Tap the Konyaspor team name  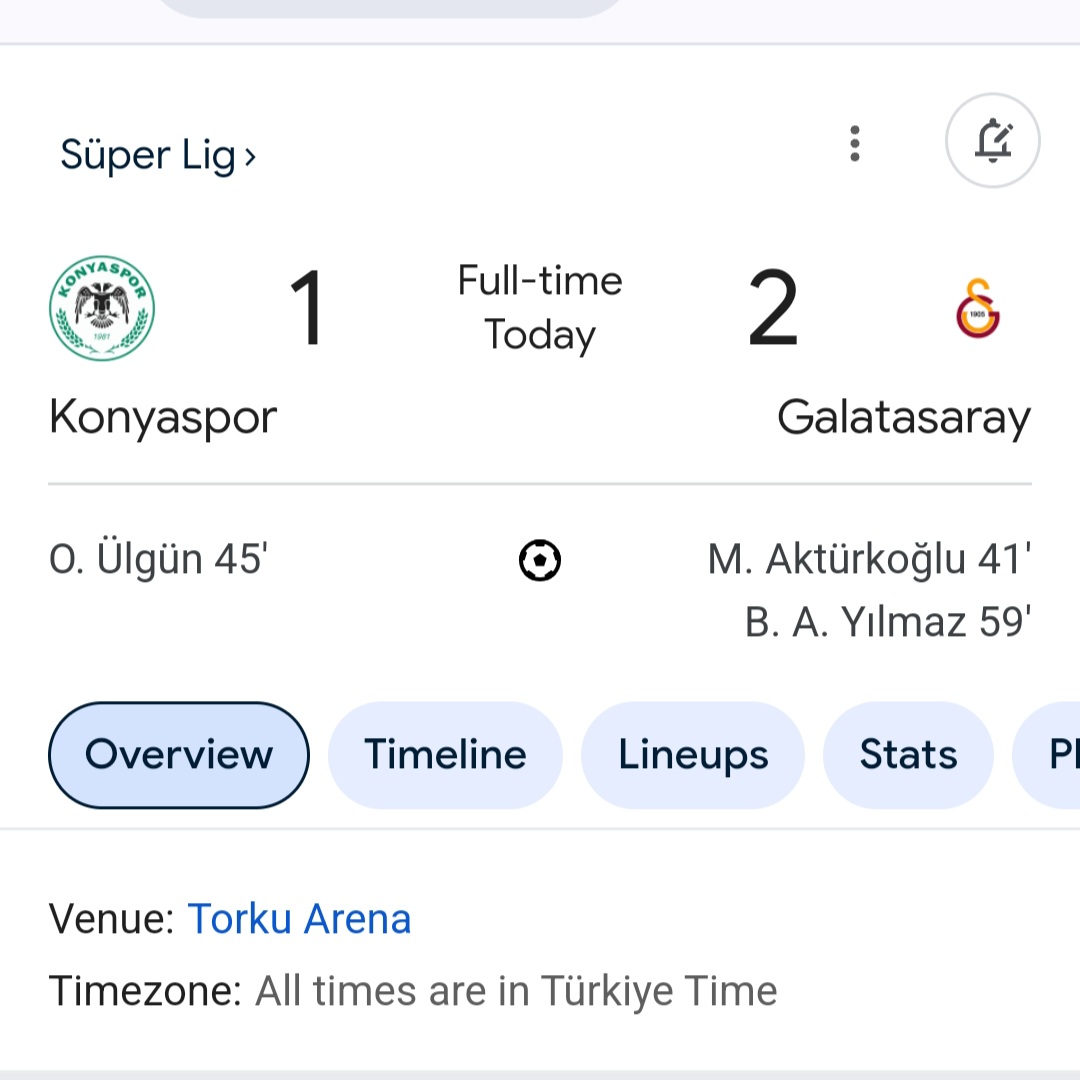(163, 417)
